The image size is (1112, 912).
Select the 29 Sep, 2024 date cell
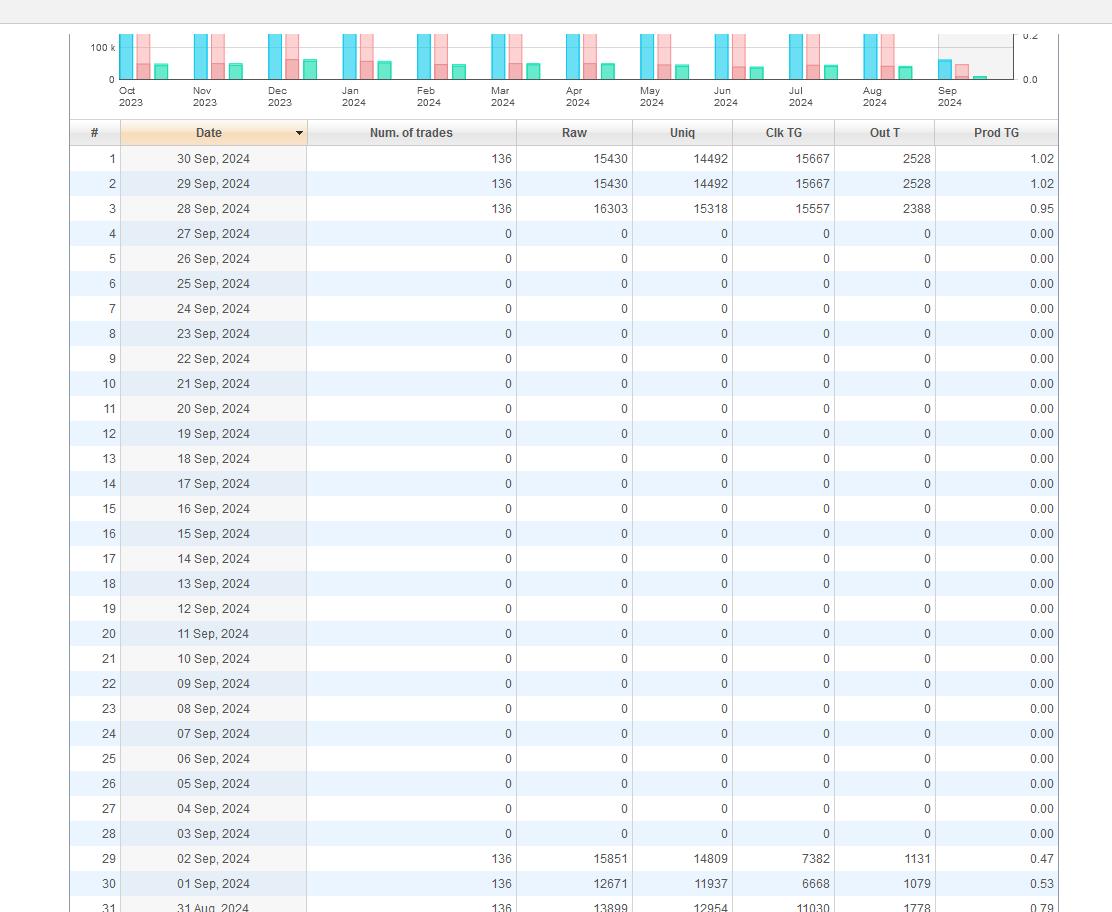[213, 184]
